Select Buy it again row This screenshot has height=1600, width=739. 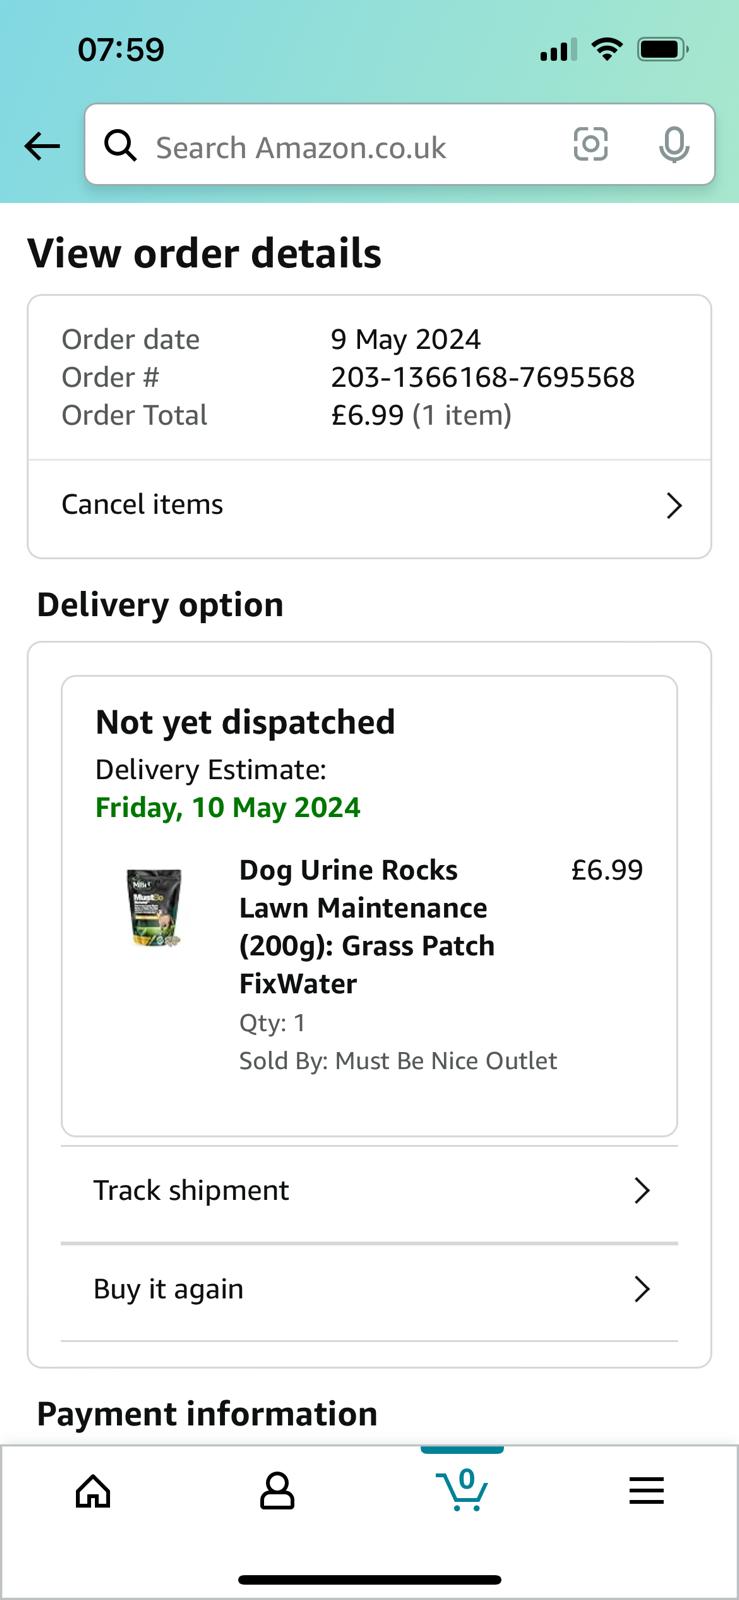point(369,1290)
